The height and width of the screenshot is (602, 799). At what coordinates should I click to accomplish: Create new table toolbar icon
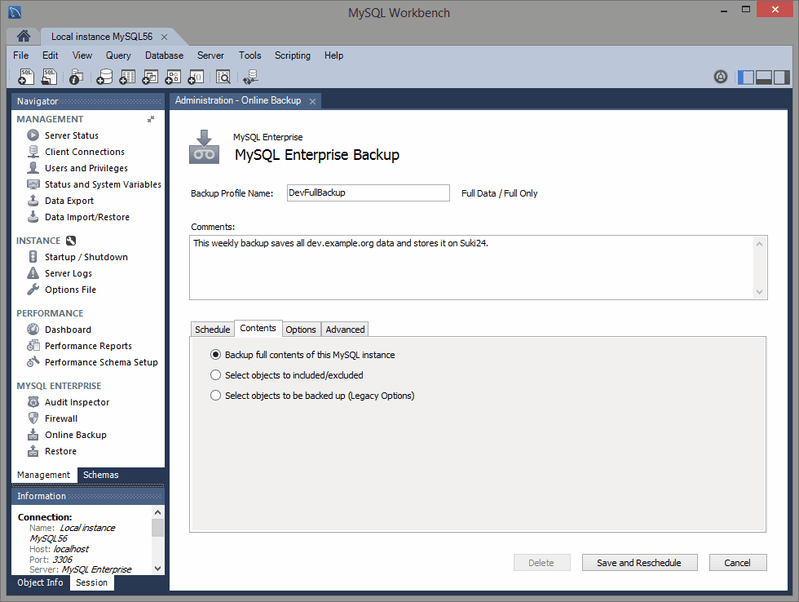[x=127, y=76]
